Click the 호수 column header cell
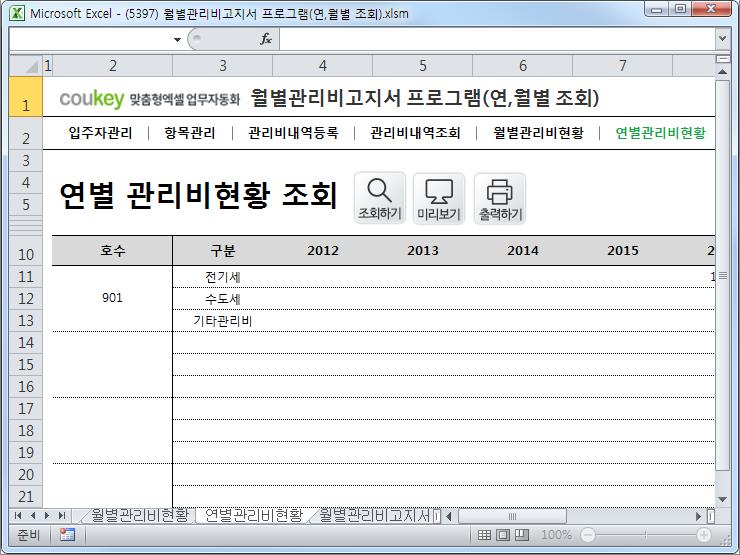The width and height of the screenshot is (740, 555). pos(112,251)
